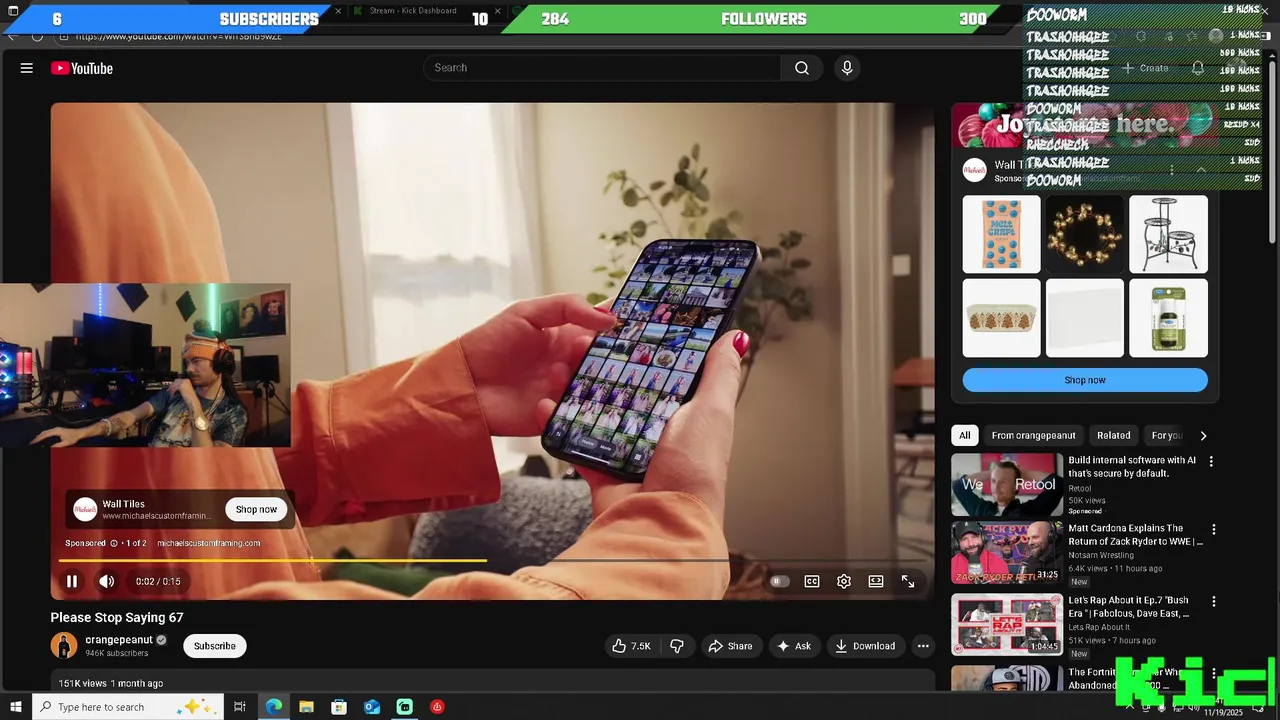Like the video with 7.5K likes
1280x720 pixels.
coord(631,646)
